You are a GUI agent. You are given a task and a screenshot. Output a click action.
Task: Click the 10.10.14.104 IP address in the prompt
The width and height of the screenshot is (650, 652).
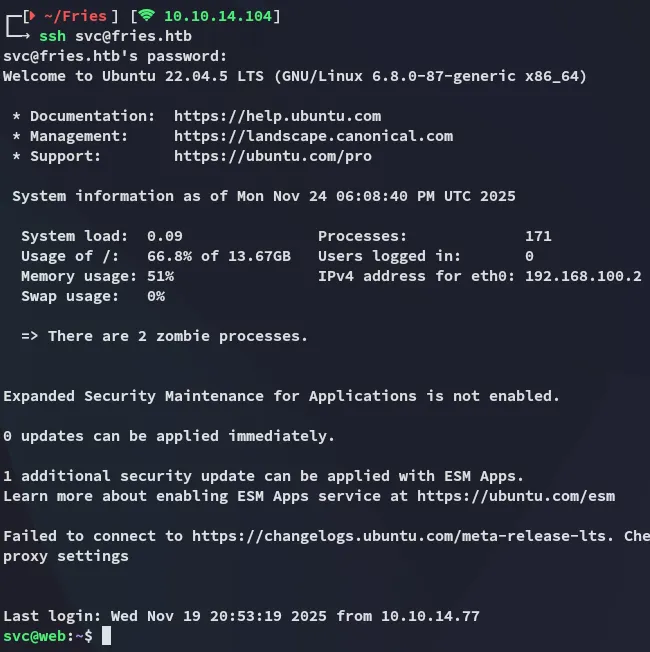click(x=218, y=16)
